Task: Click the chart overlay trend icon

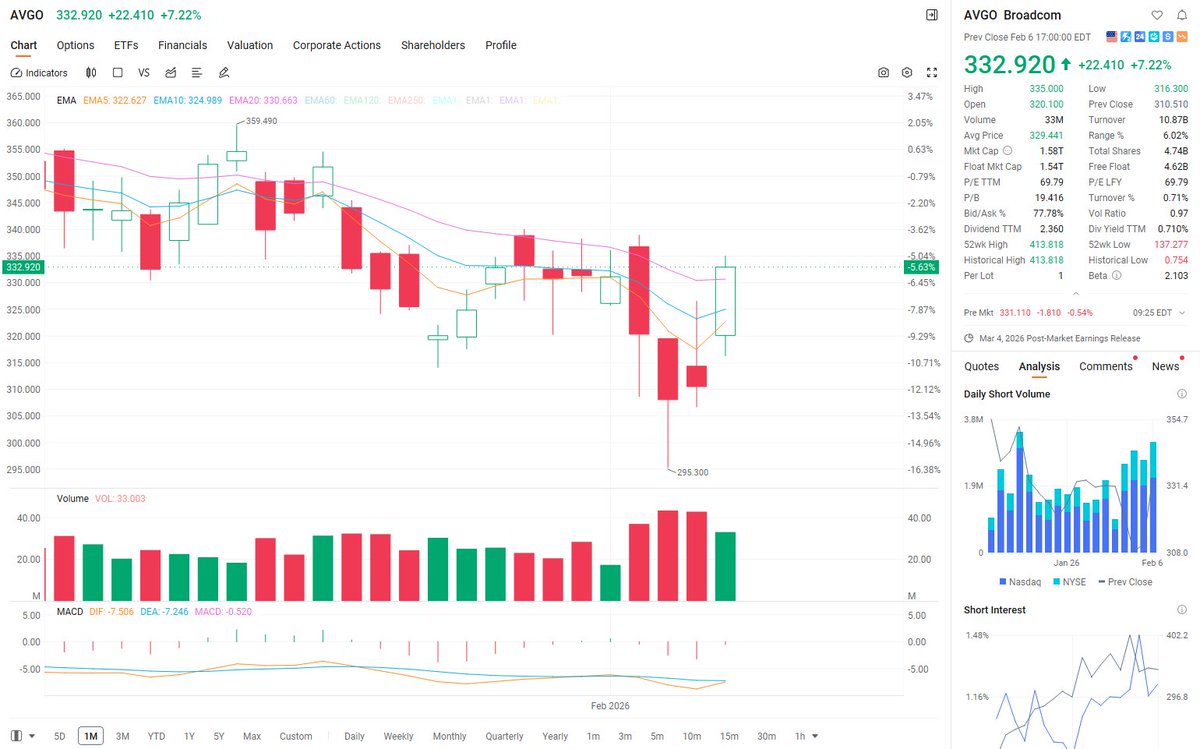Action: coord(171,73)
